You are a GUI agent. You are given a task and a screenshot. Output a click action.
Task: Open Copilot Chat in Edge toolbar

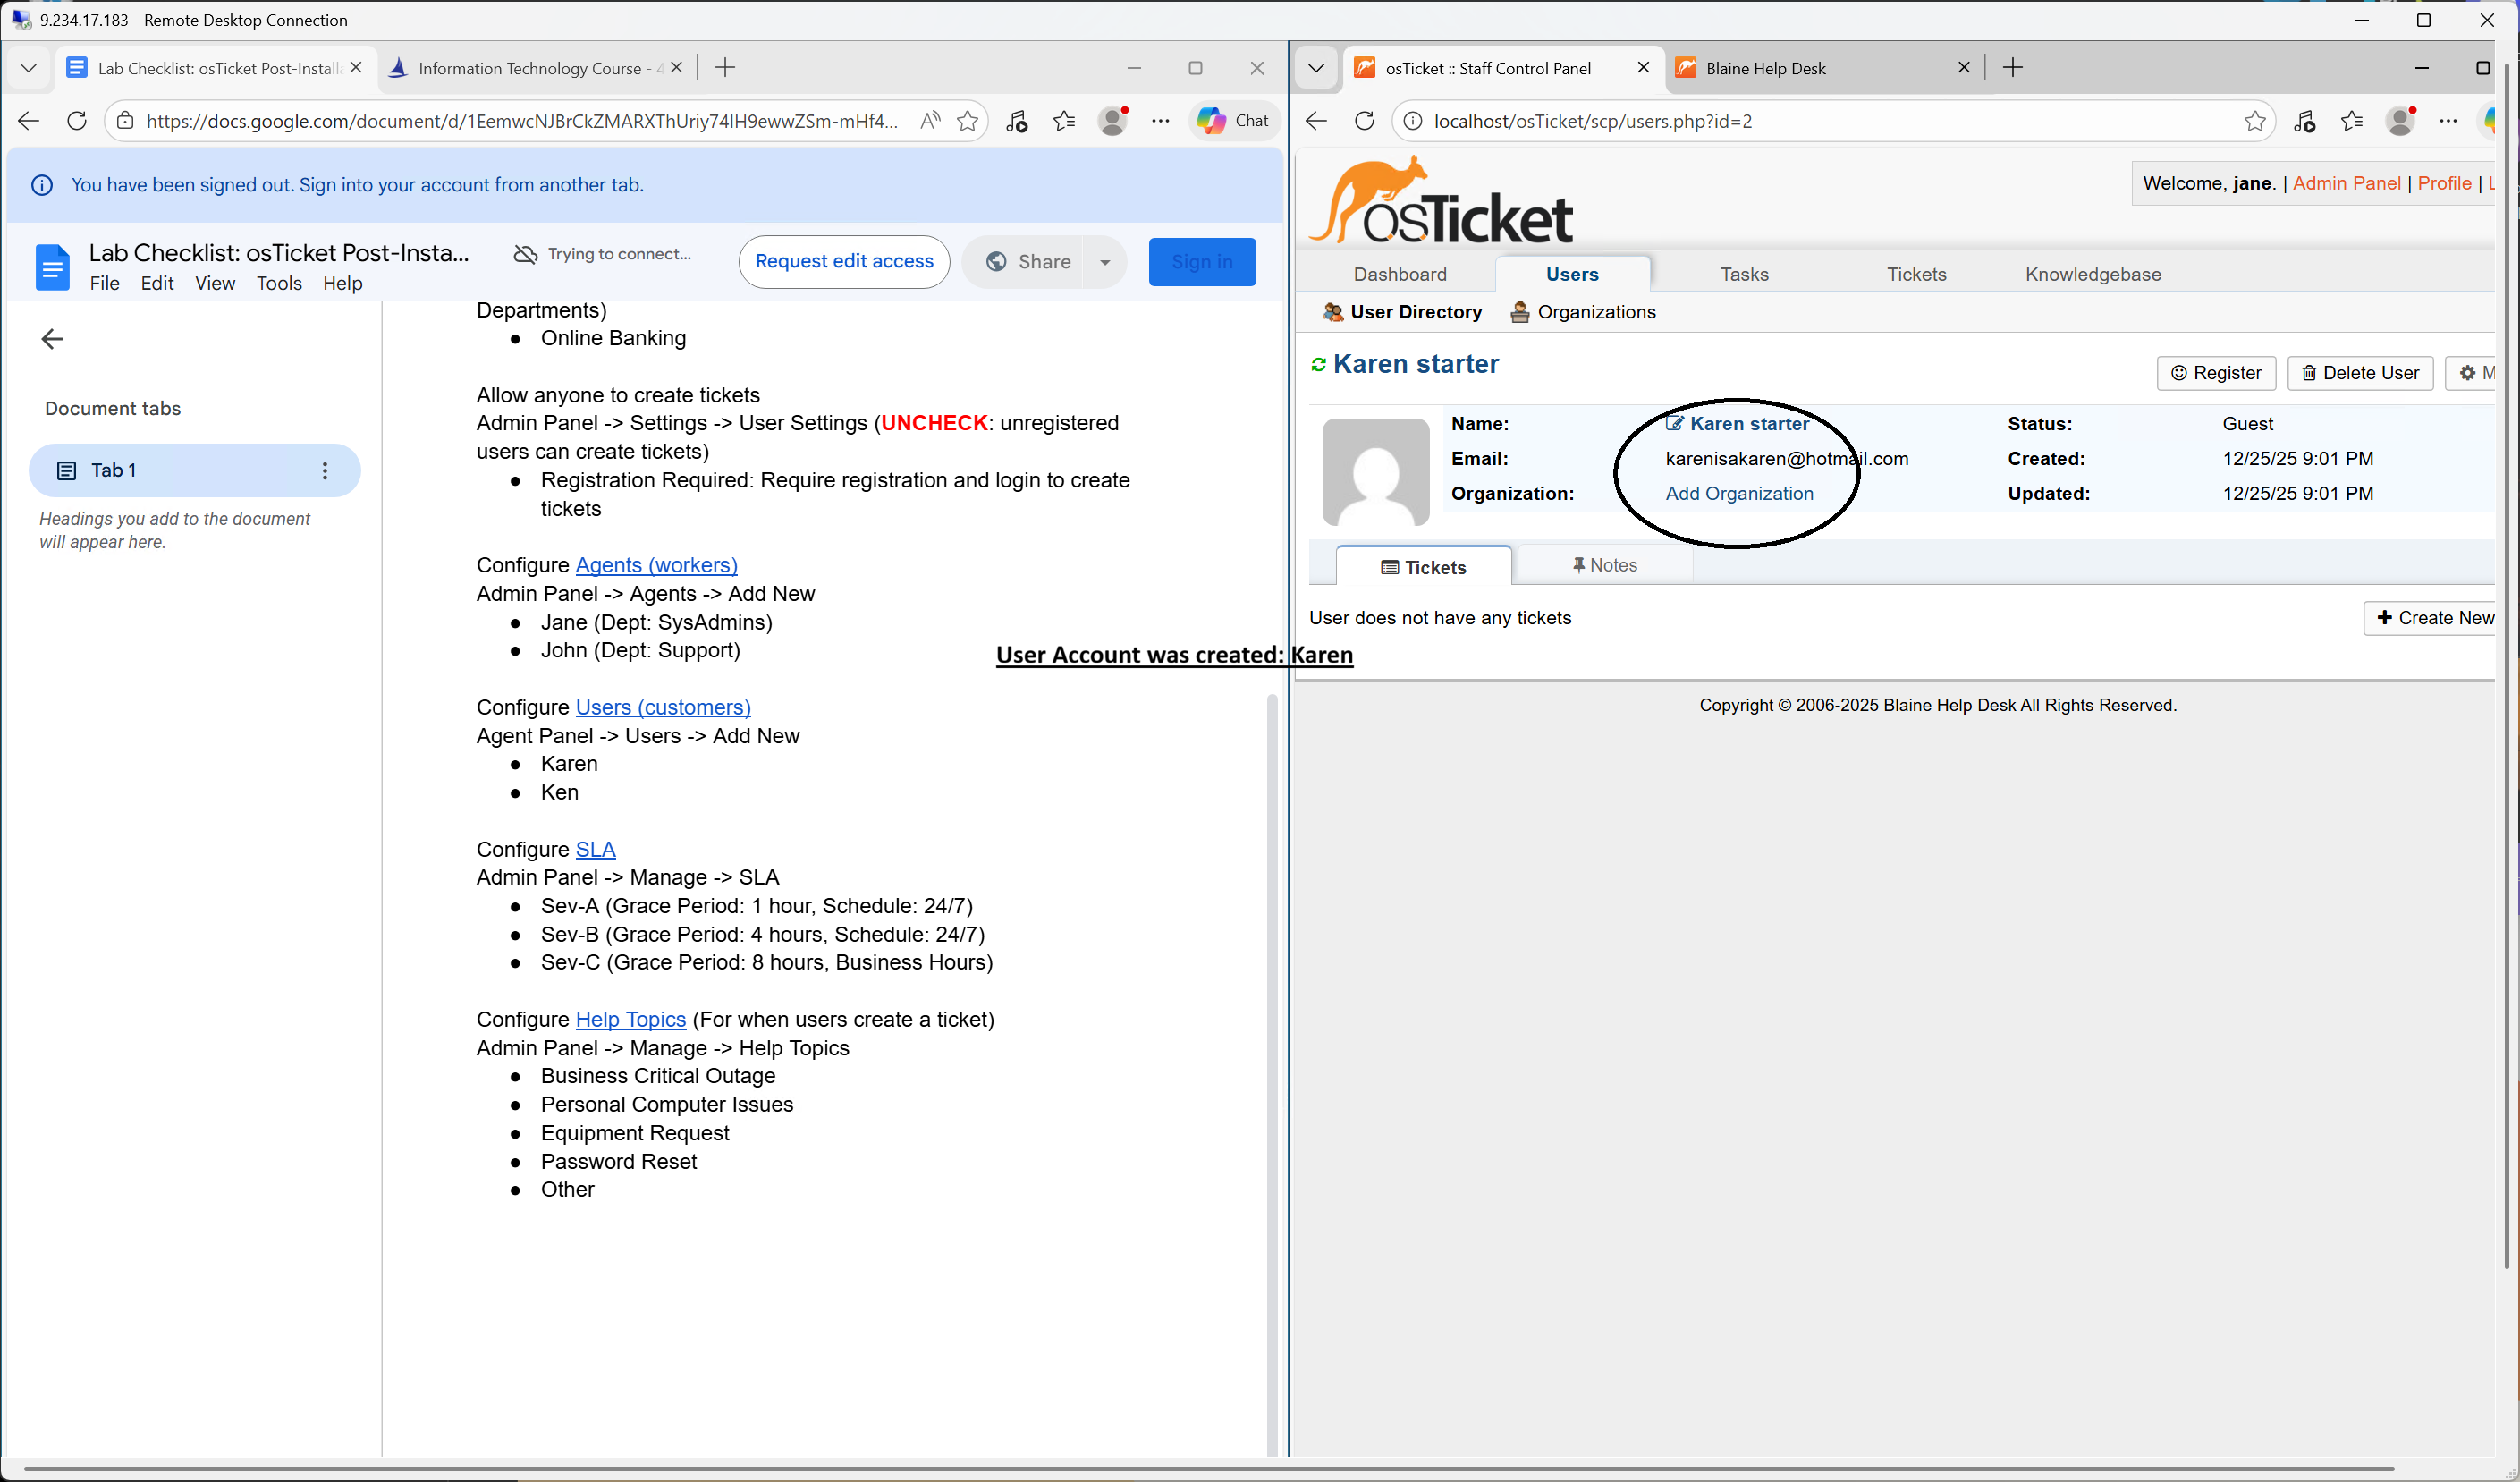click(x=1233, y=121)
